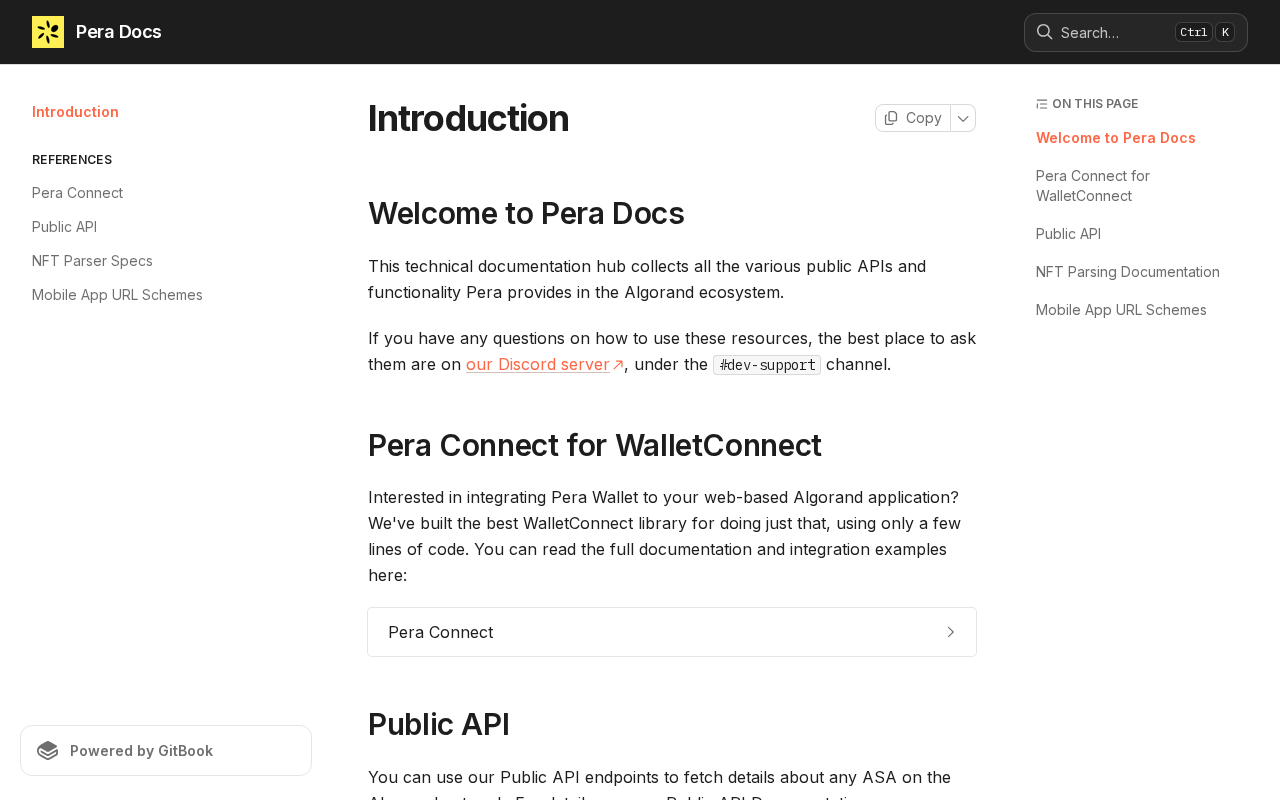Click the Pera Docs logo icon
This screenshot has height=800, width=1280.
48,32
